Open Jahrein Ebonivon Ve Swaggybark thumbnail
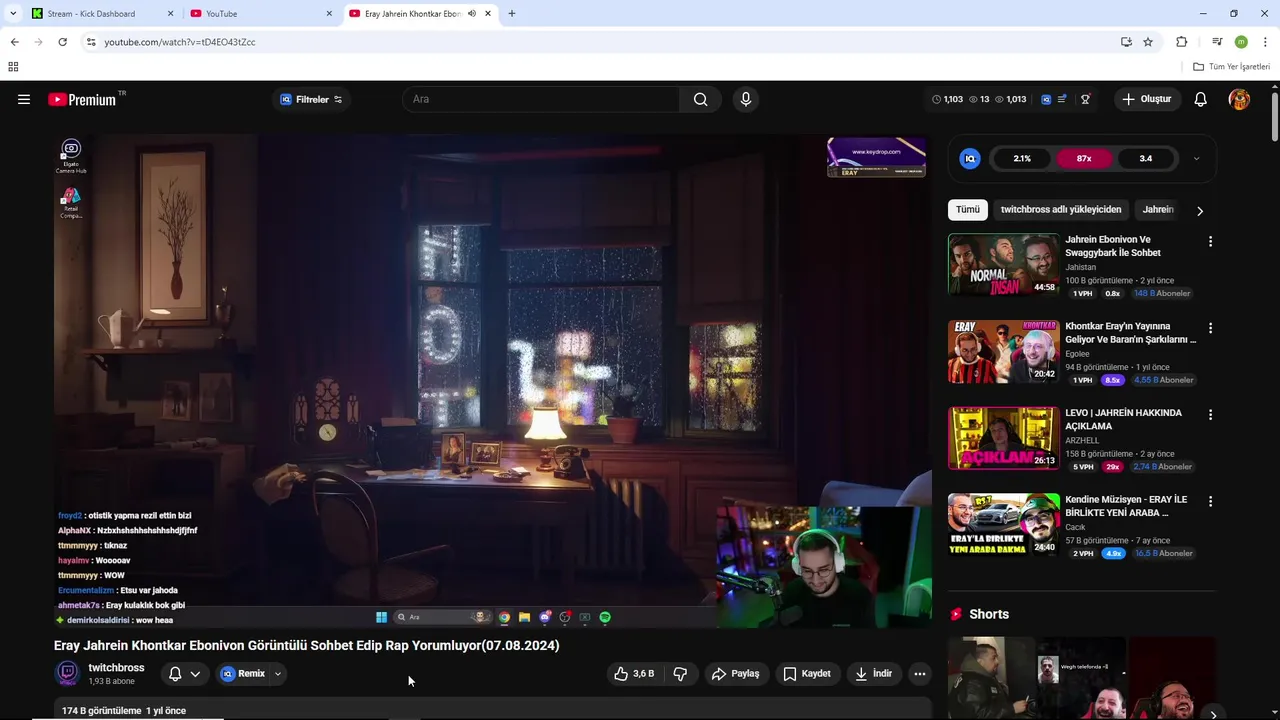Viewport: 1280px width, 720px height. coord(1003,265)
